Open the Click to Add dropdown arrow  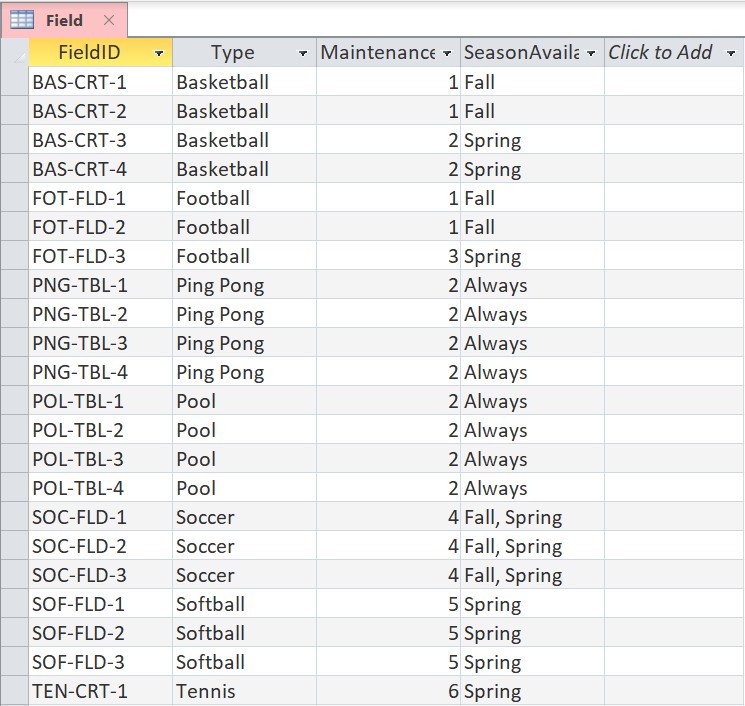[731, 53]
